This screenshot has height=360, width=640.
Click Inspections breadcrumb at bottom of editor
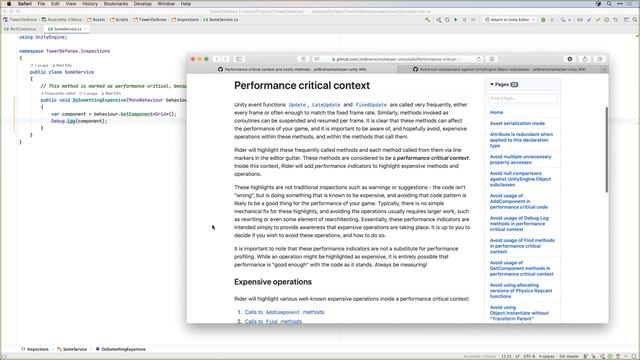point(35,349)
